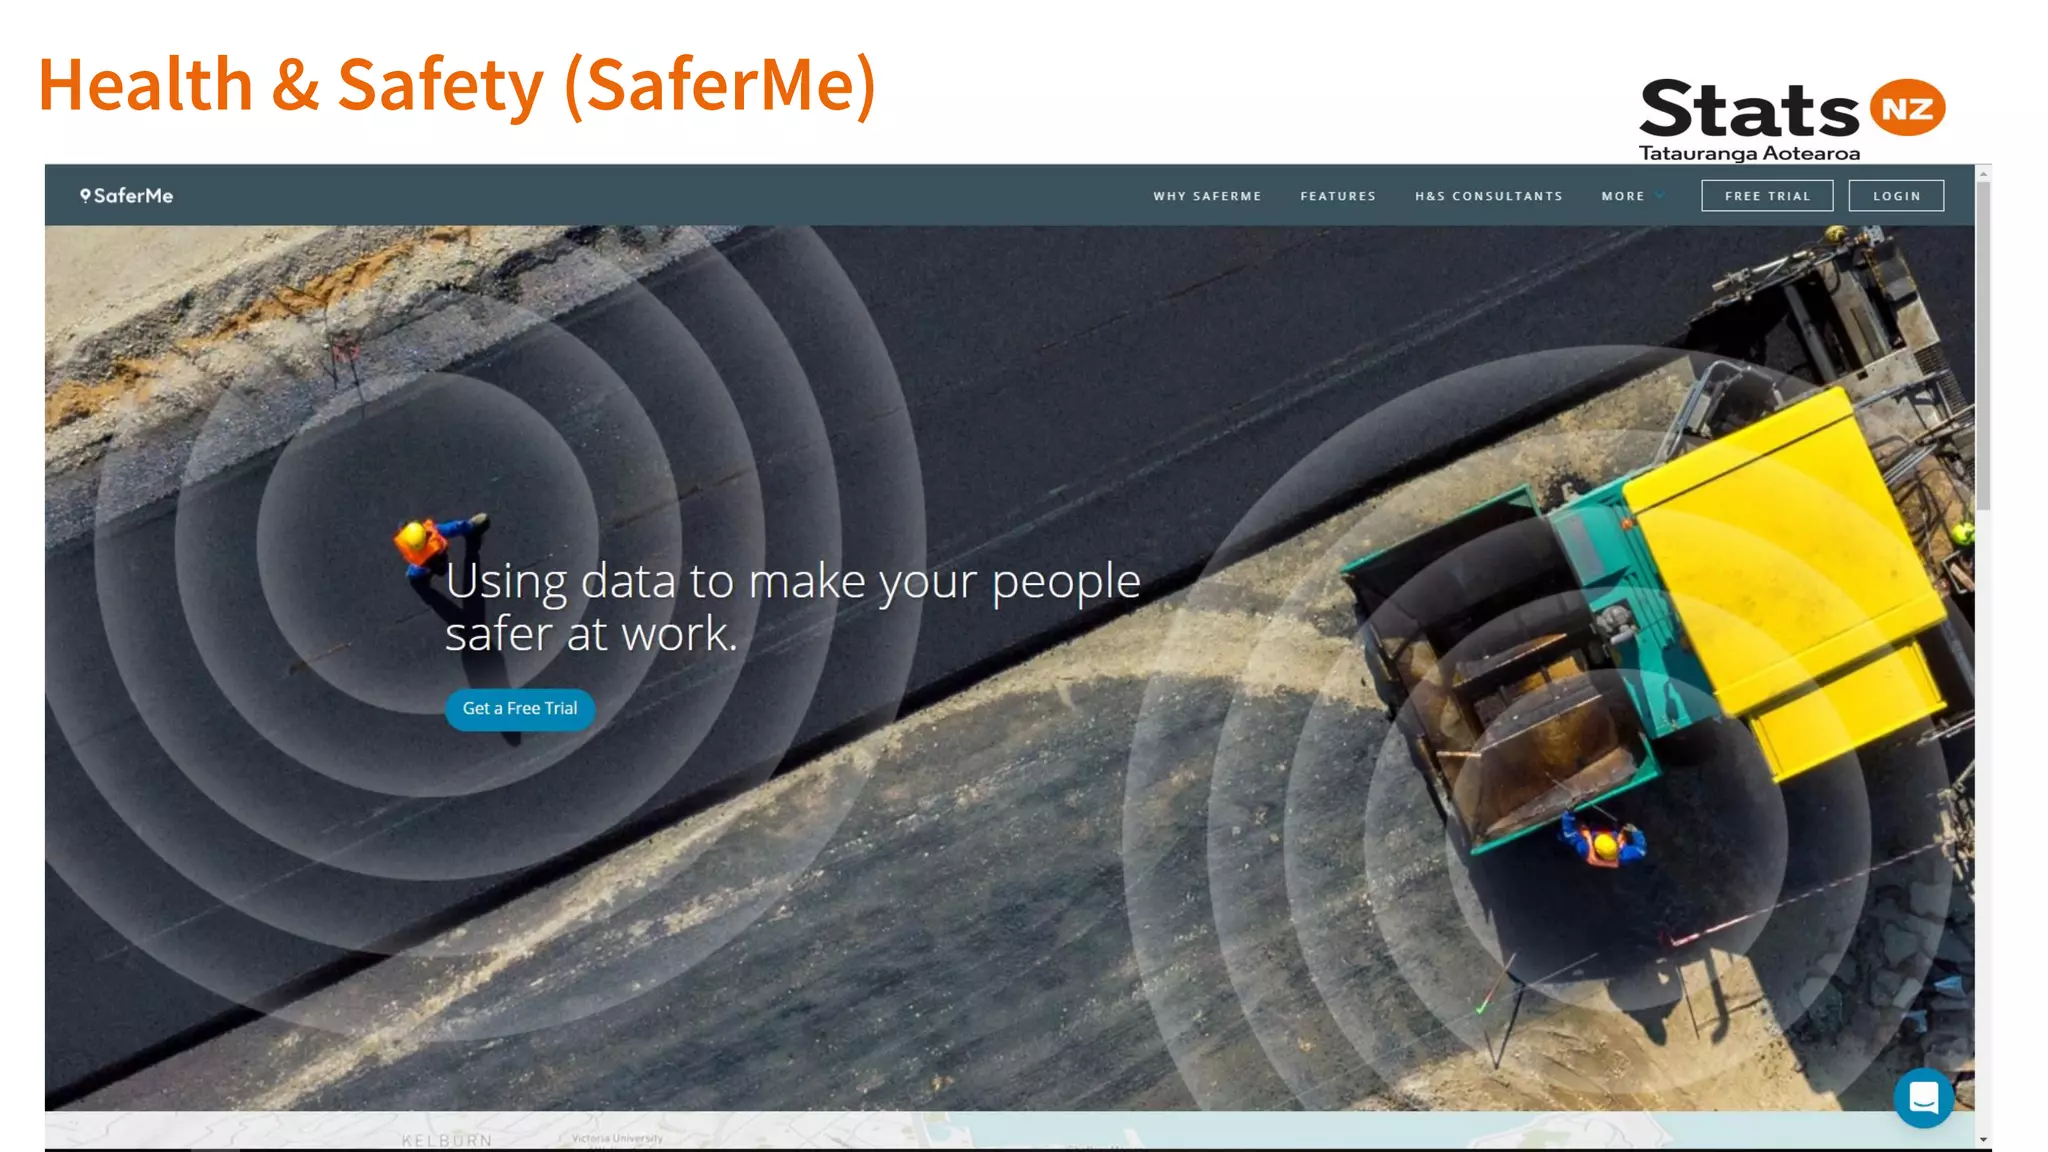
Task: Click the Kelburn label on the map strip
Action: click(446, 1140)
